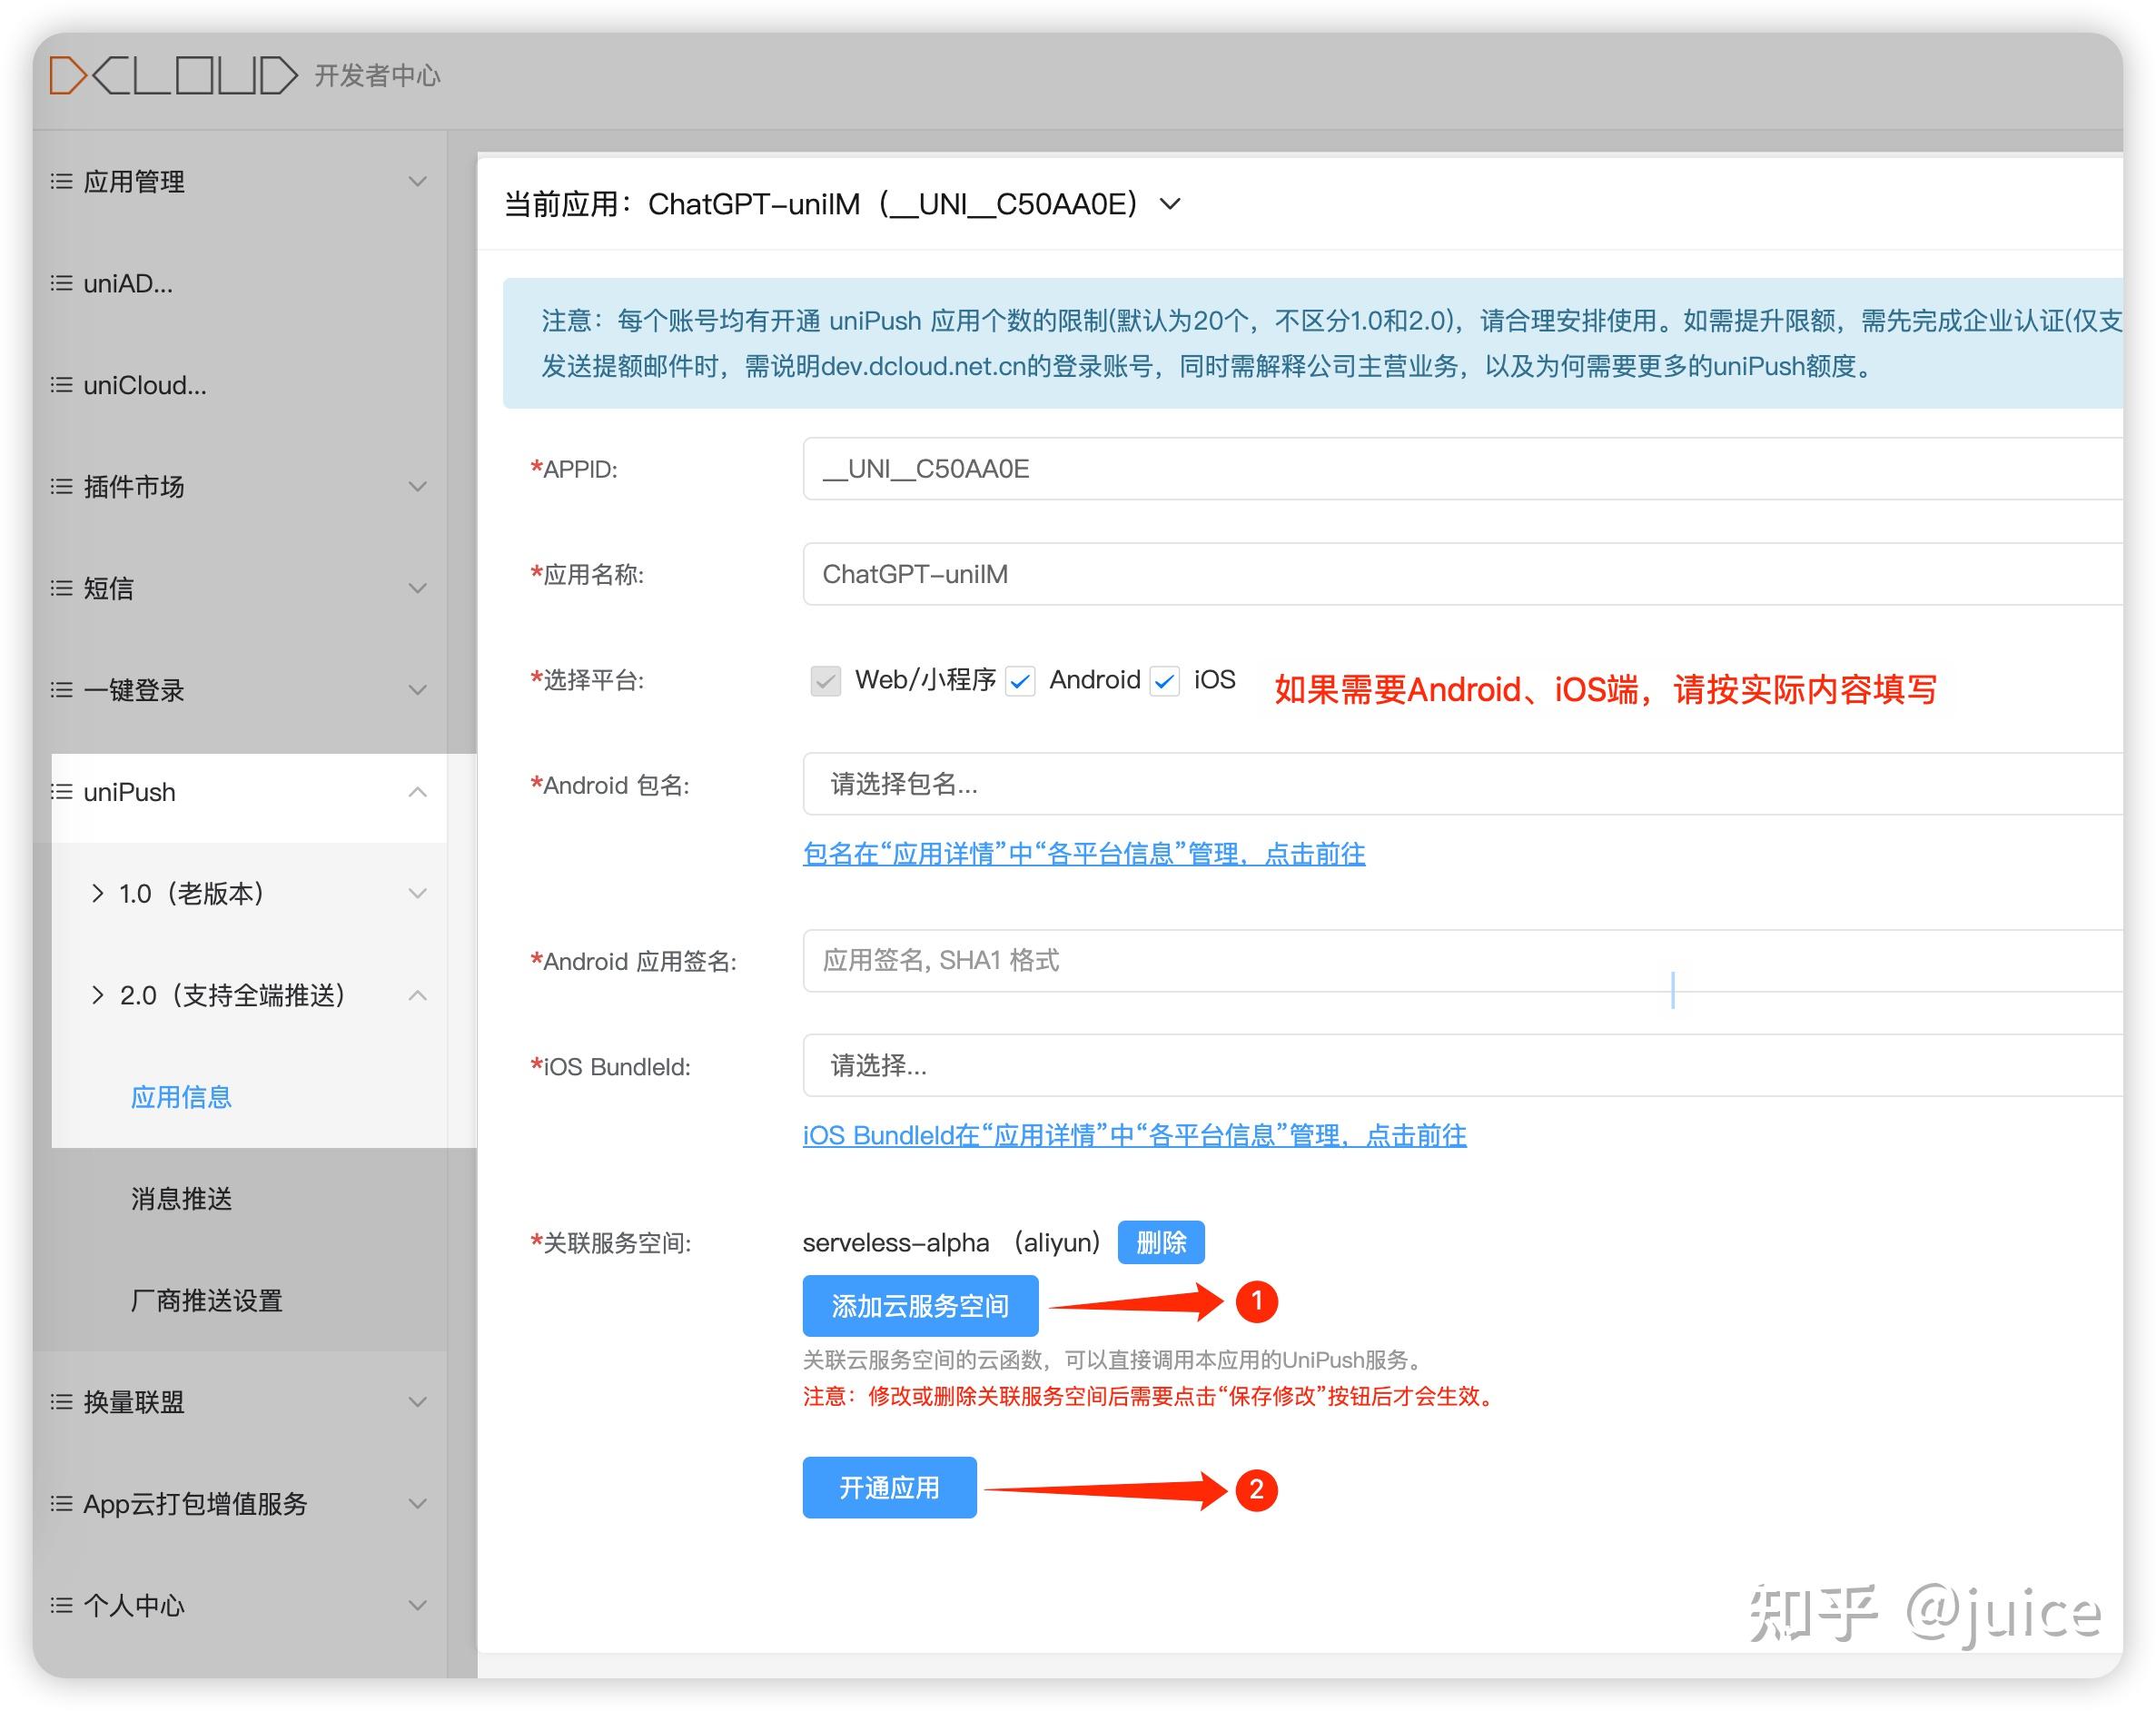The height and width of the screenshot is (1711, 2156).
Task: Select 应用管理 in the sidebar
Action: (134, 181)
